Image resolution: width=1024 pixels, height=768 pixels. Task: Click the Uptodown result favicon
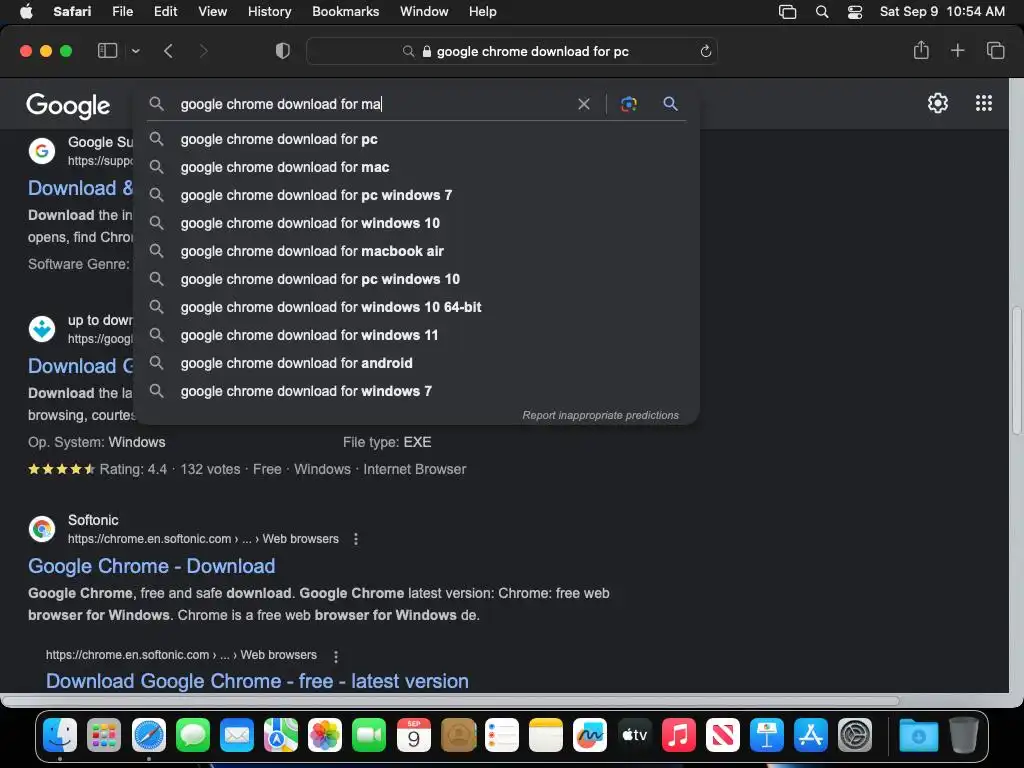pyautogui.click(x=42, y=328)
